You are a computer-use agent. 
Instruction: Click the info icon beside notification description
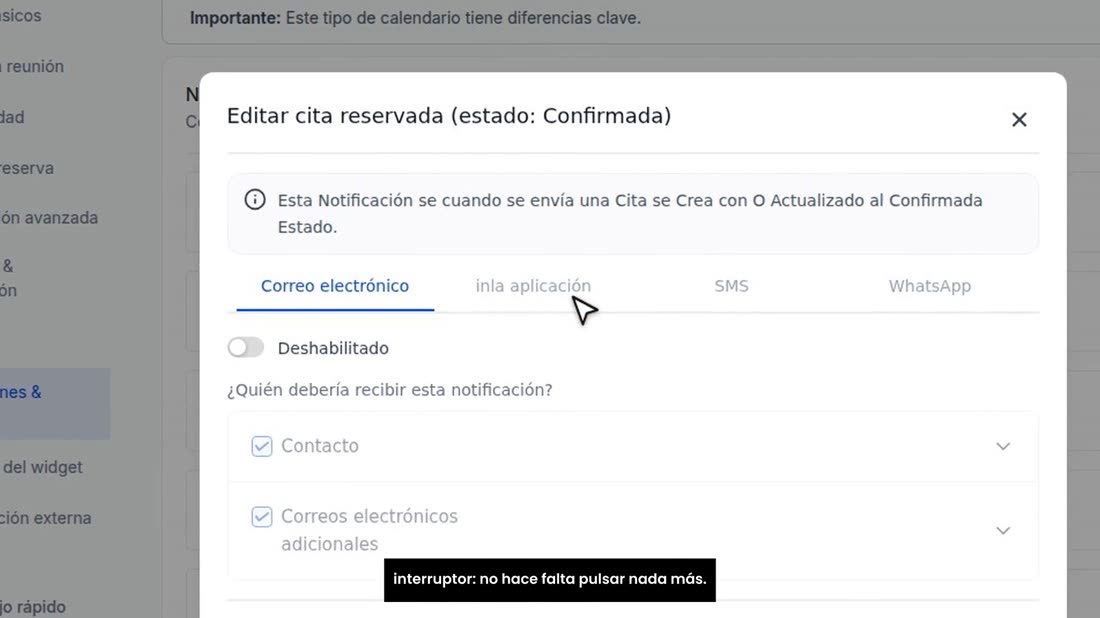tap(255, 200)
